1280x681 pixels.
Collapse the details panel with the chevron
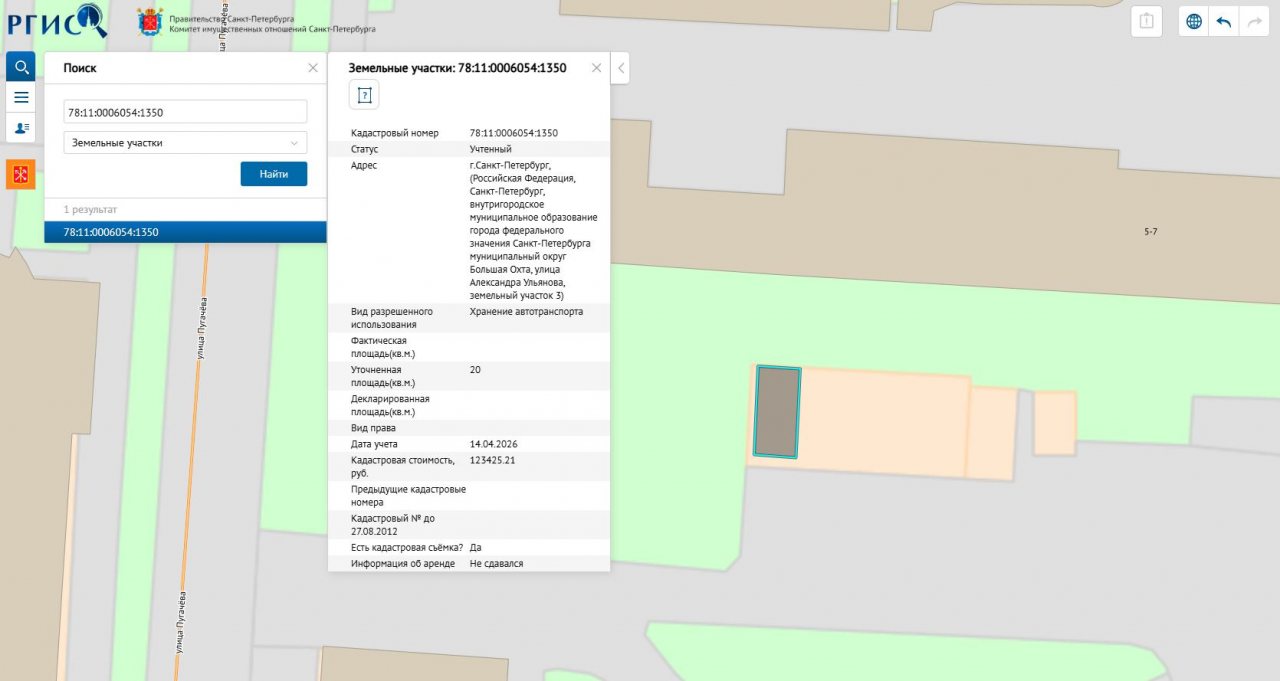point(621,68)
